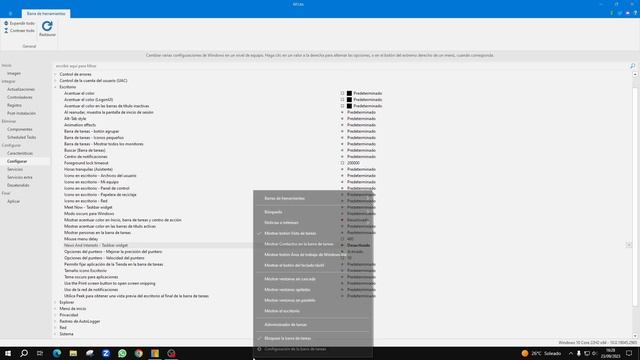Toggle value for Horas tranquilas (Asistente)
640x360 pixels.
click(x=361, y=169)
